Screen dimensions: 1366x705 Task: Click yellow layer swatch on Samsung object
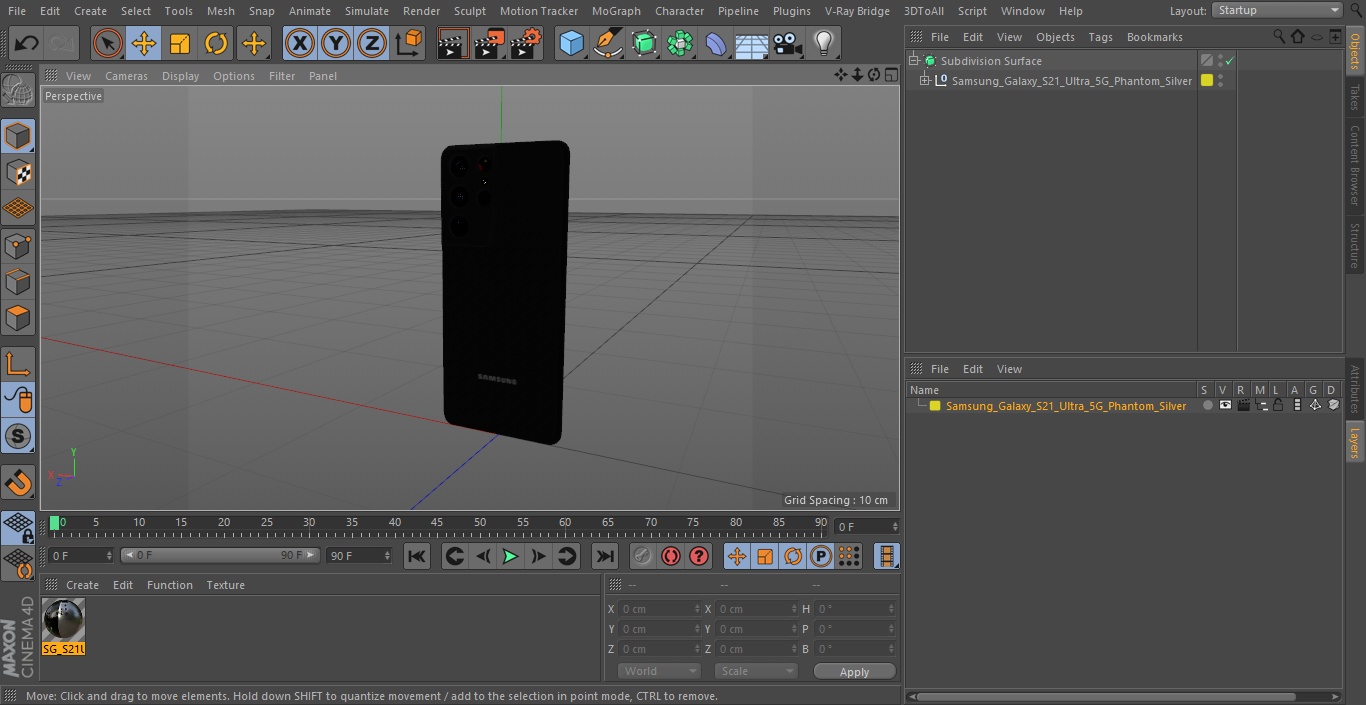tap(1207, 81)
